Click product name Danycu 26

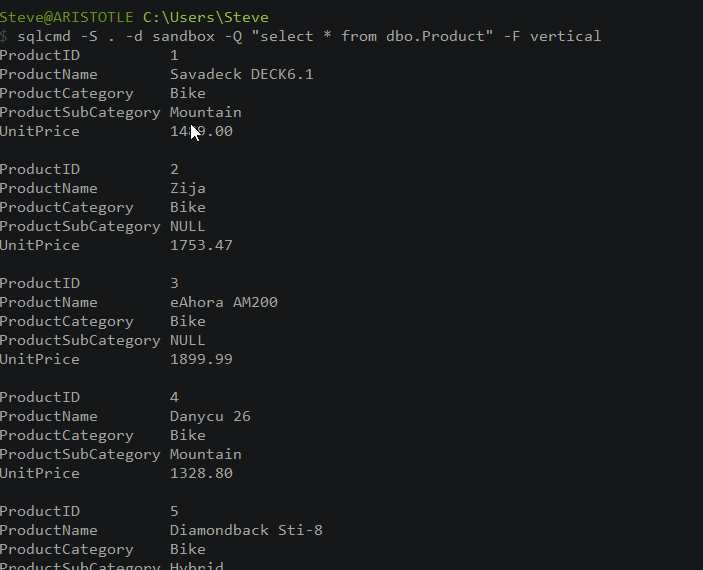pyautogui.click(x=210, y=416)
